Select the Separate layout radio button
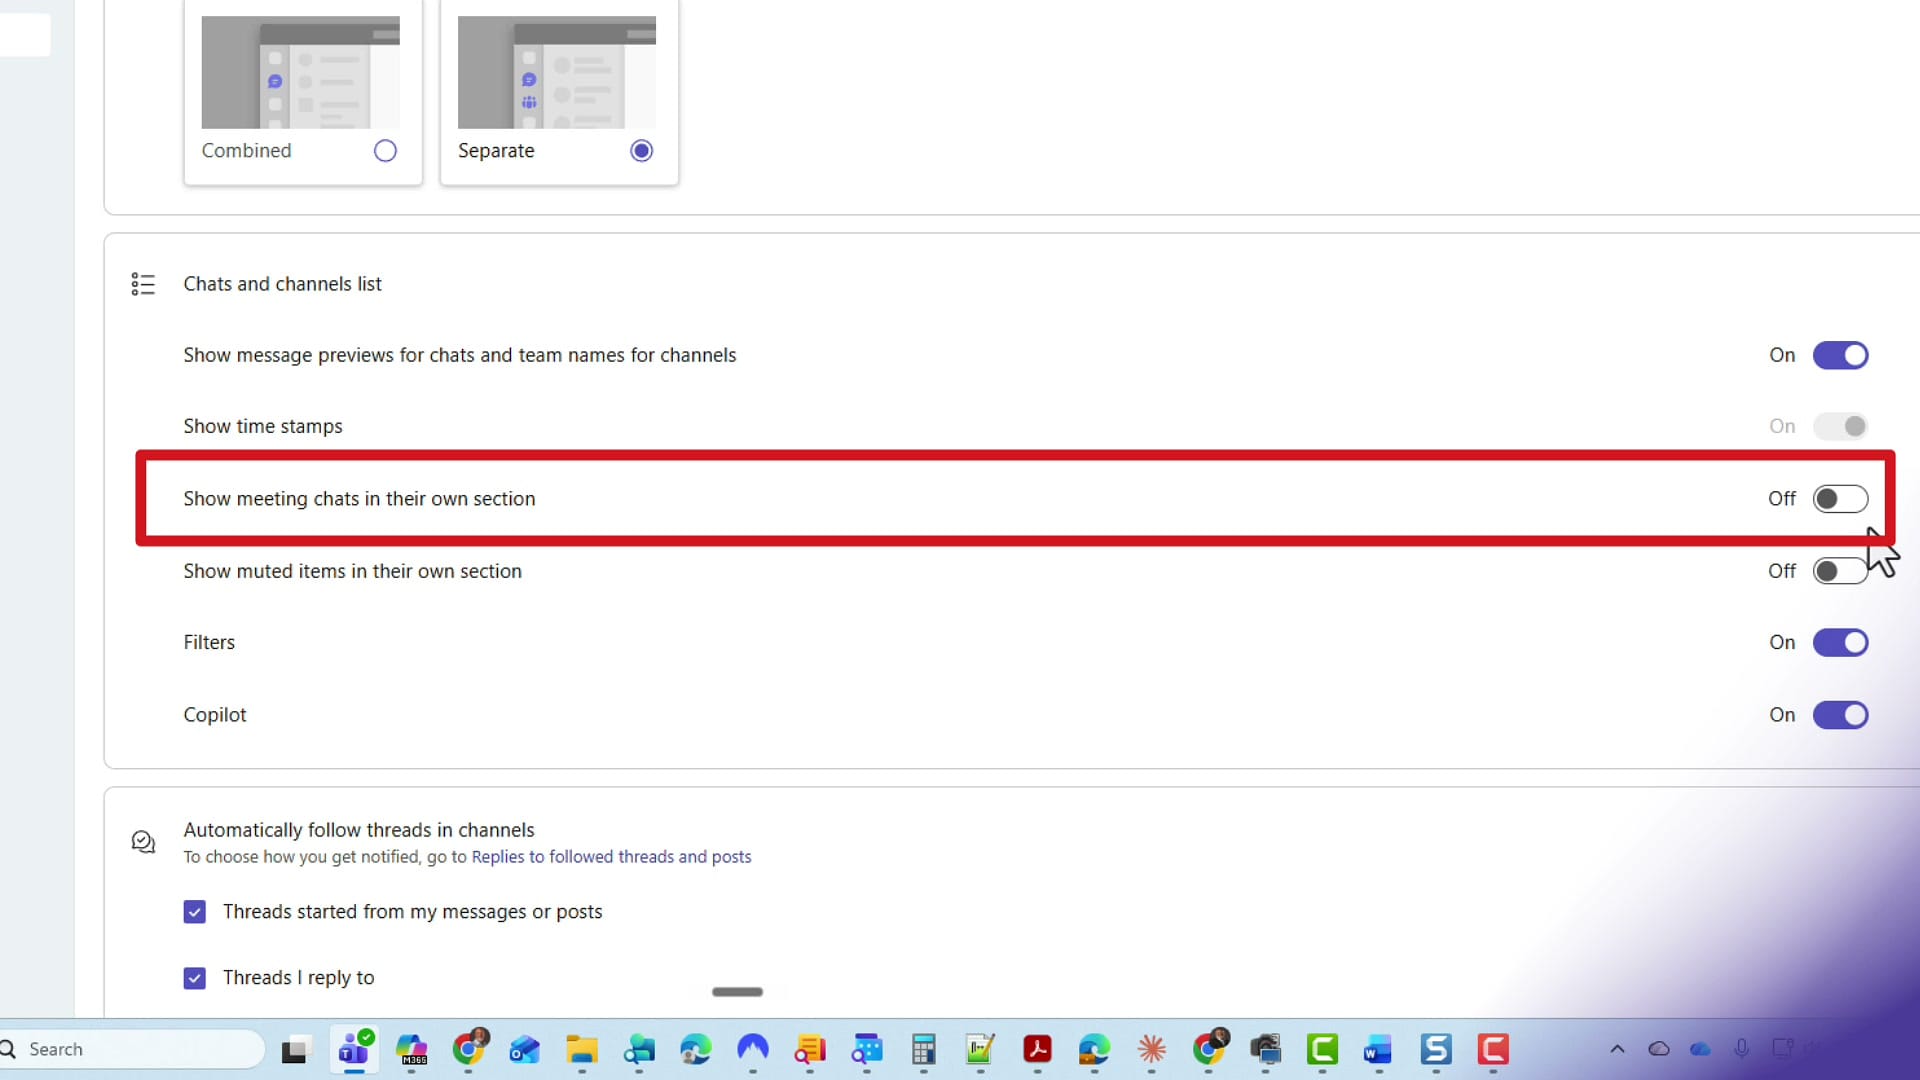The image size is (1920, 1080). (x=642, y=151)
